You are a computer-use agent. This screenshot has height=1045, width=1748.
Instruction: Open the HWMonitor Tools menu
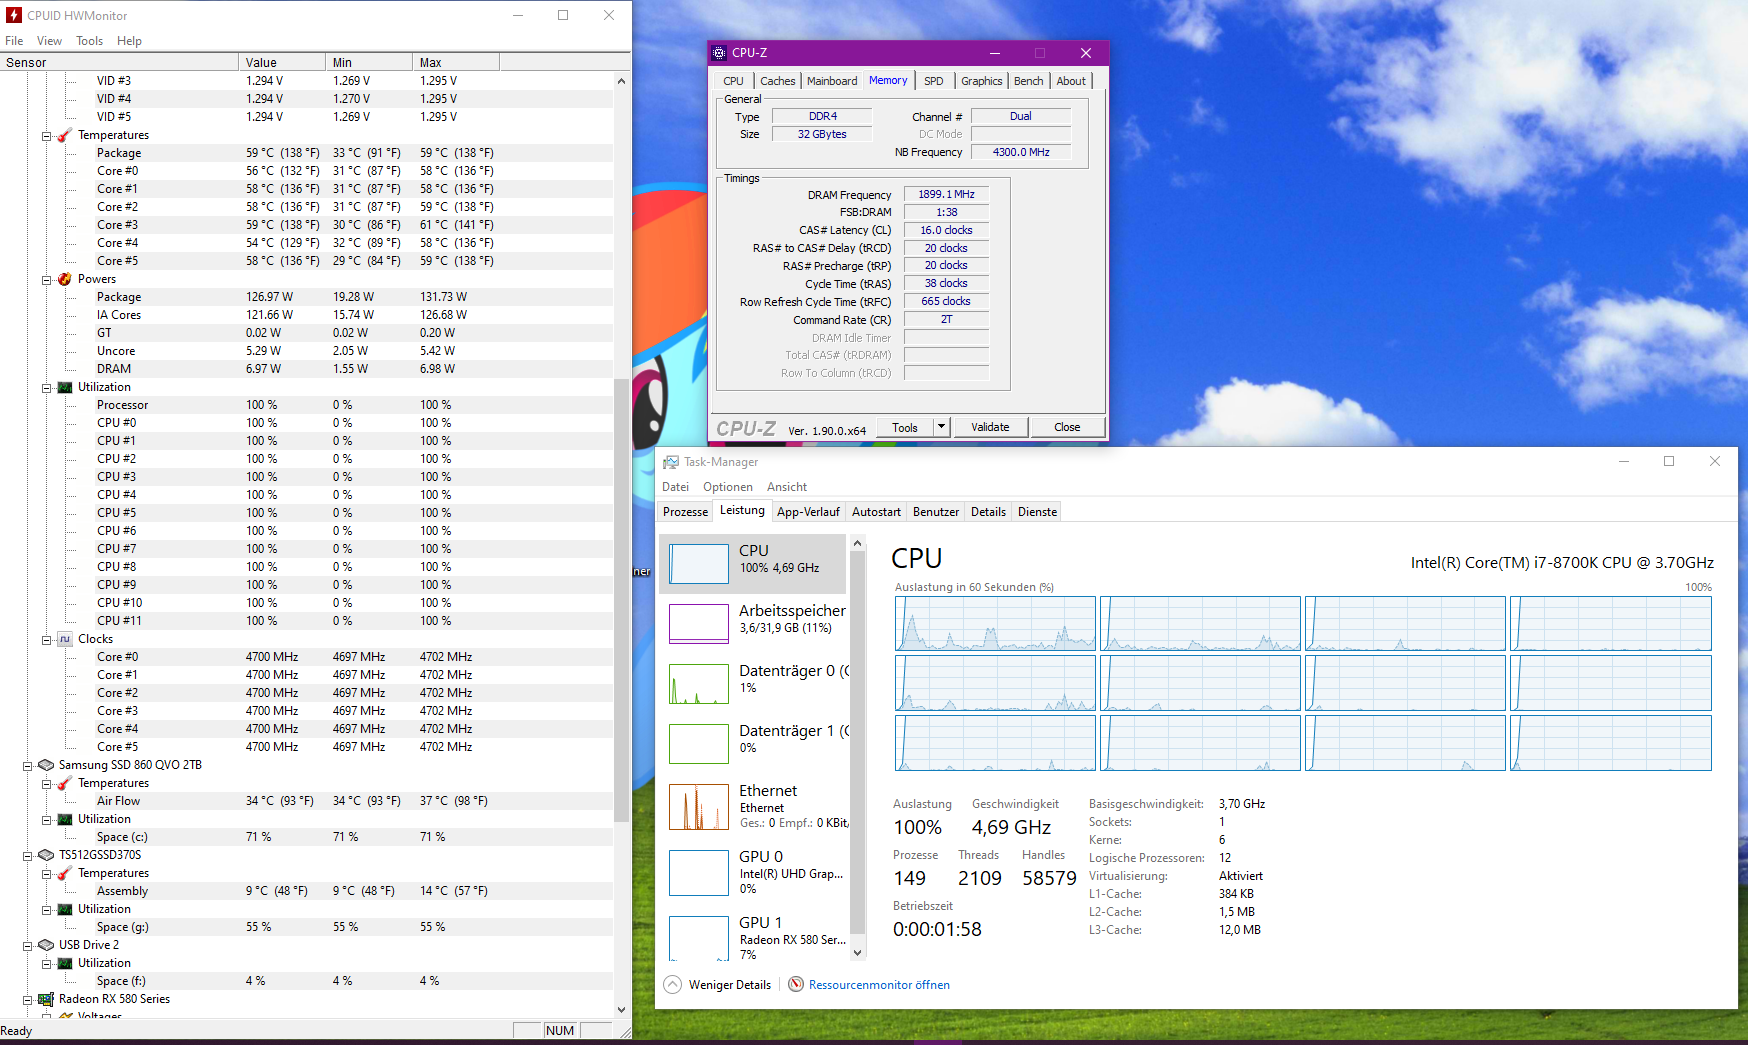click(x=90, y=41)
